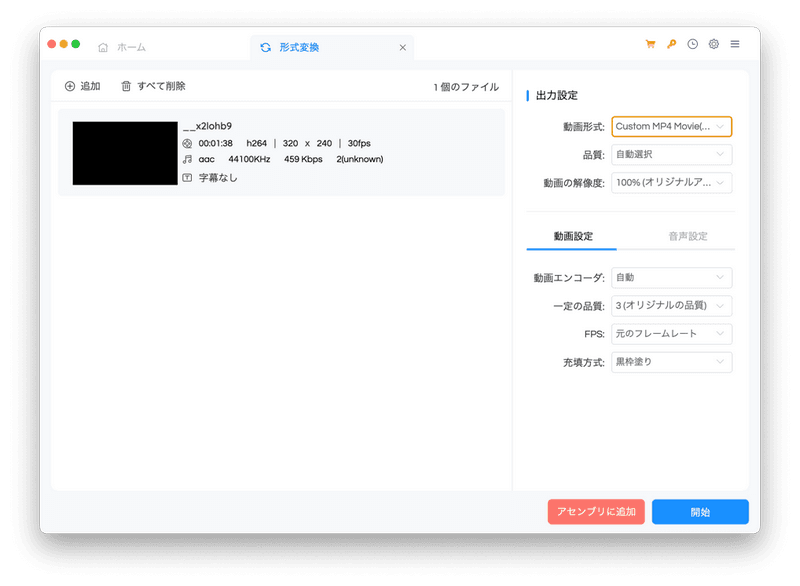The image size is (800, 586).
Task: Click the blue 開始 button
Action: (700, 512)
